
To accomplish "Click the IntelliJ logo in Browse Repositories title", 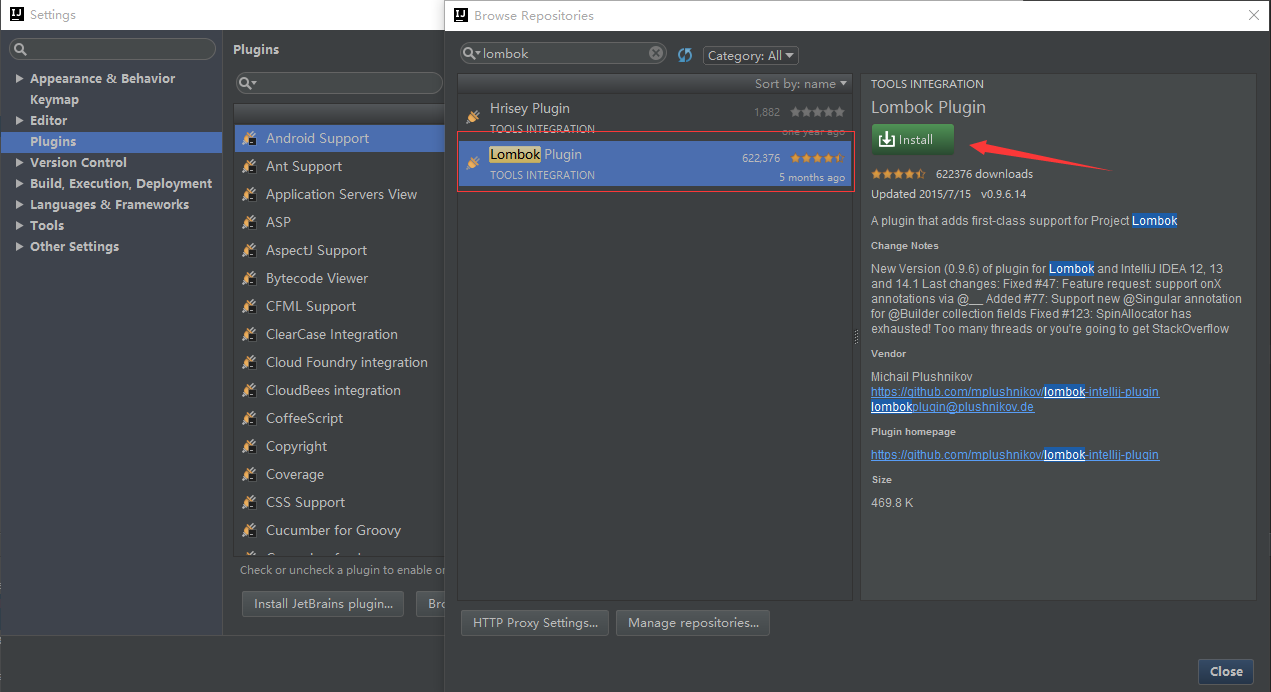I will tap(461, 14).
